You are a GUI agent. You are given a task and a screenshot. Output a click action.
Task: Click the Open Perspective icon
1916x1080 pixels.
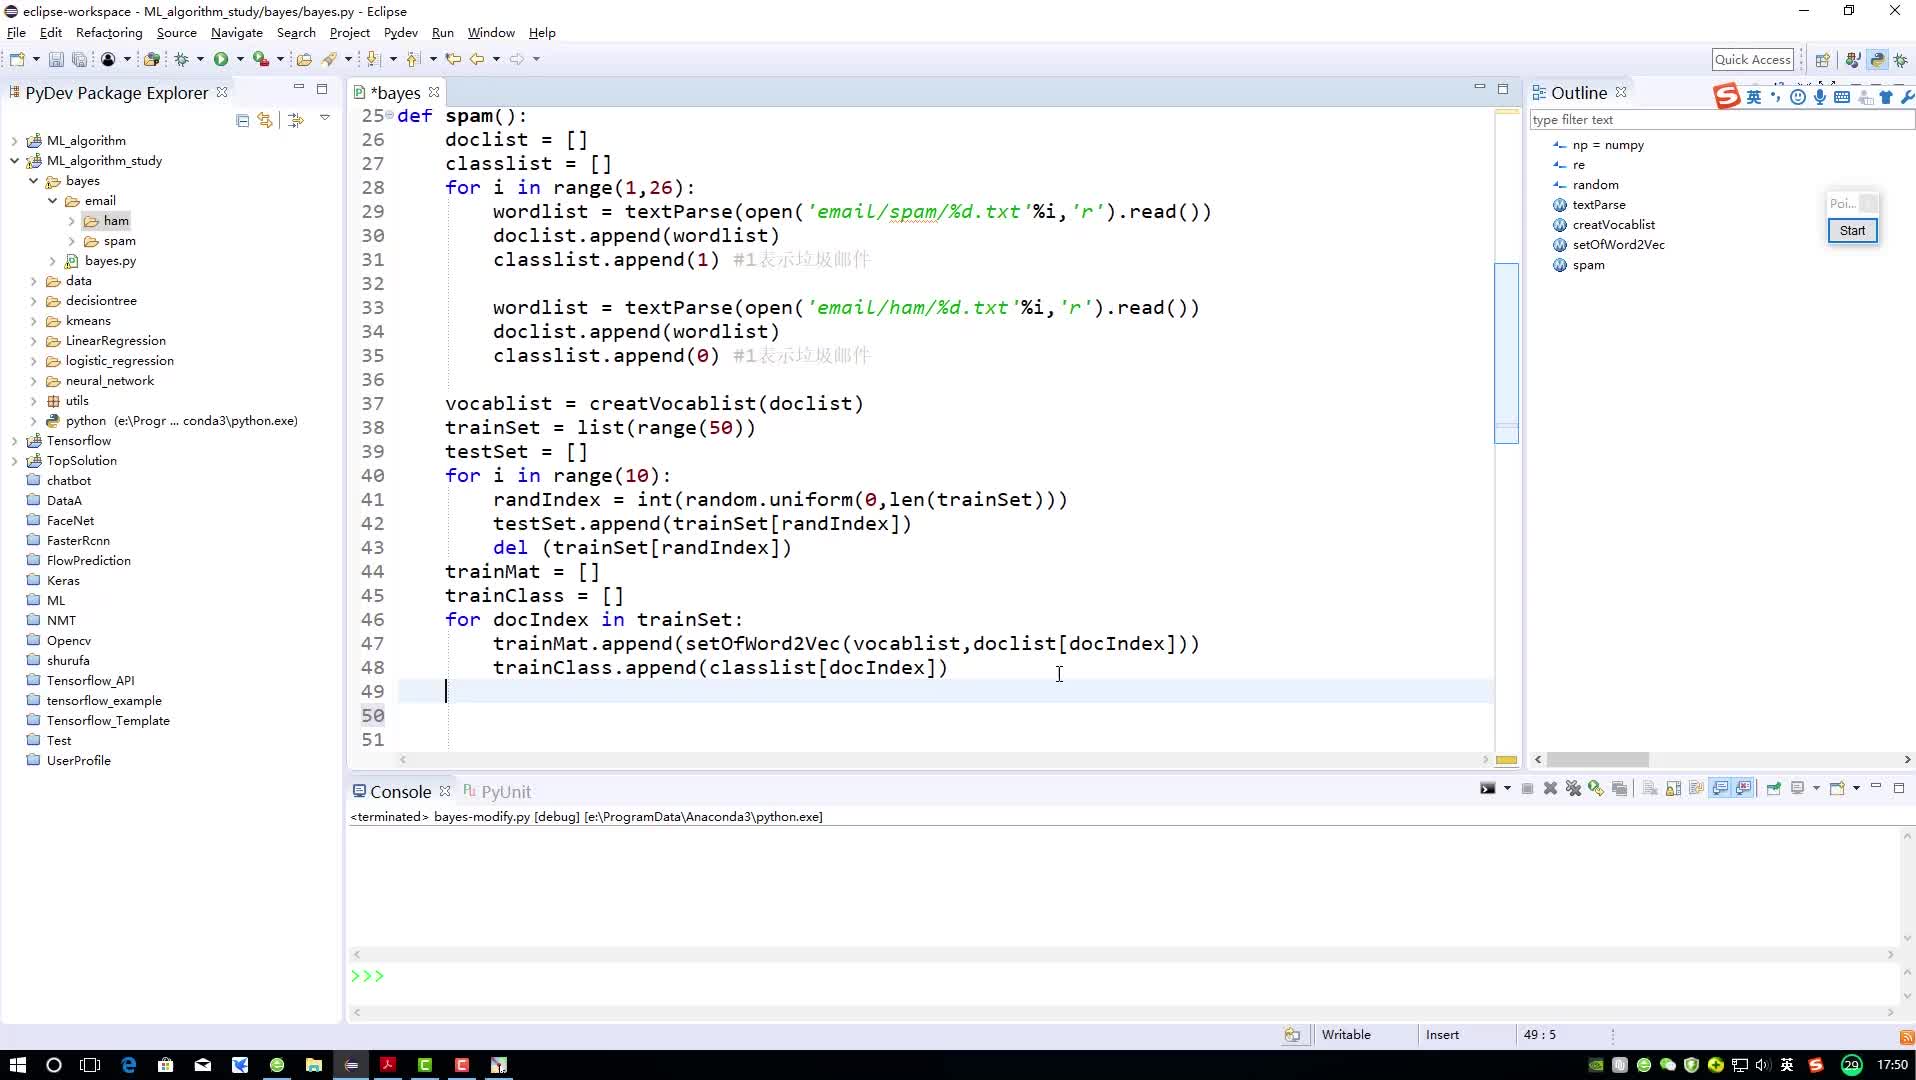(x=1822, y=60)
